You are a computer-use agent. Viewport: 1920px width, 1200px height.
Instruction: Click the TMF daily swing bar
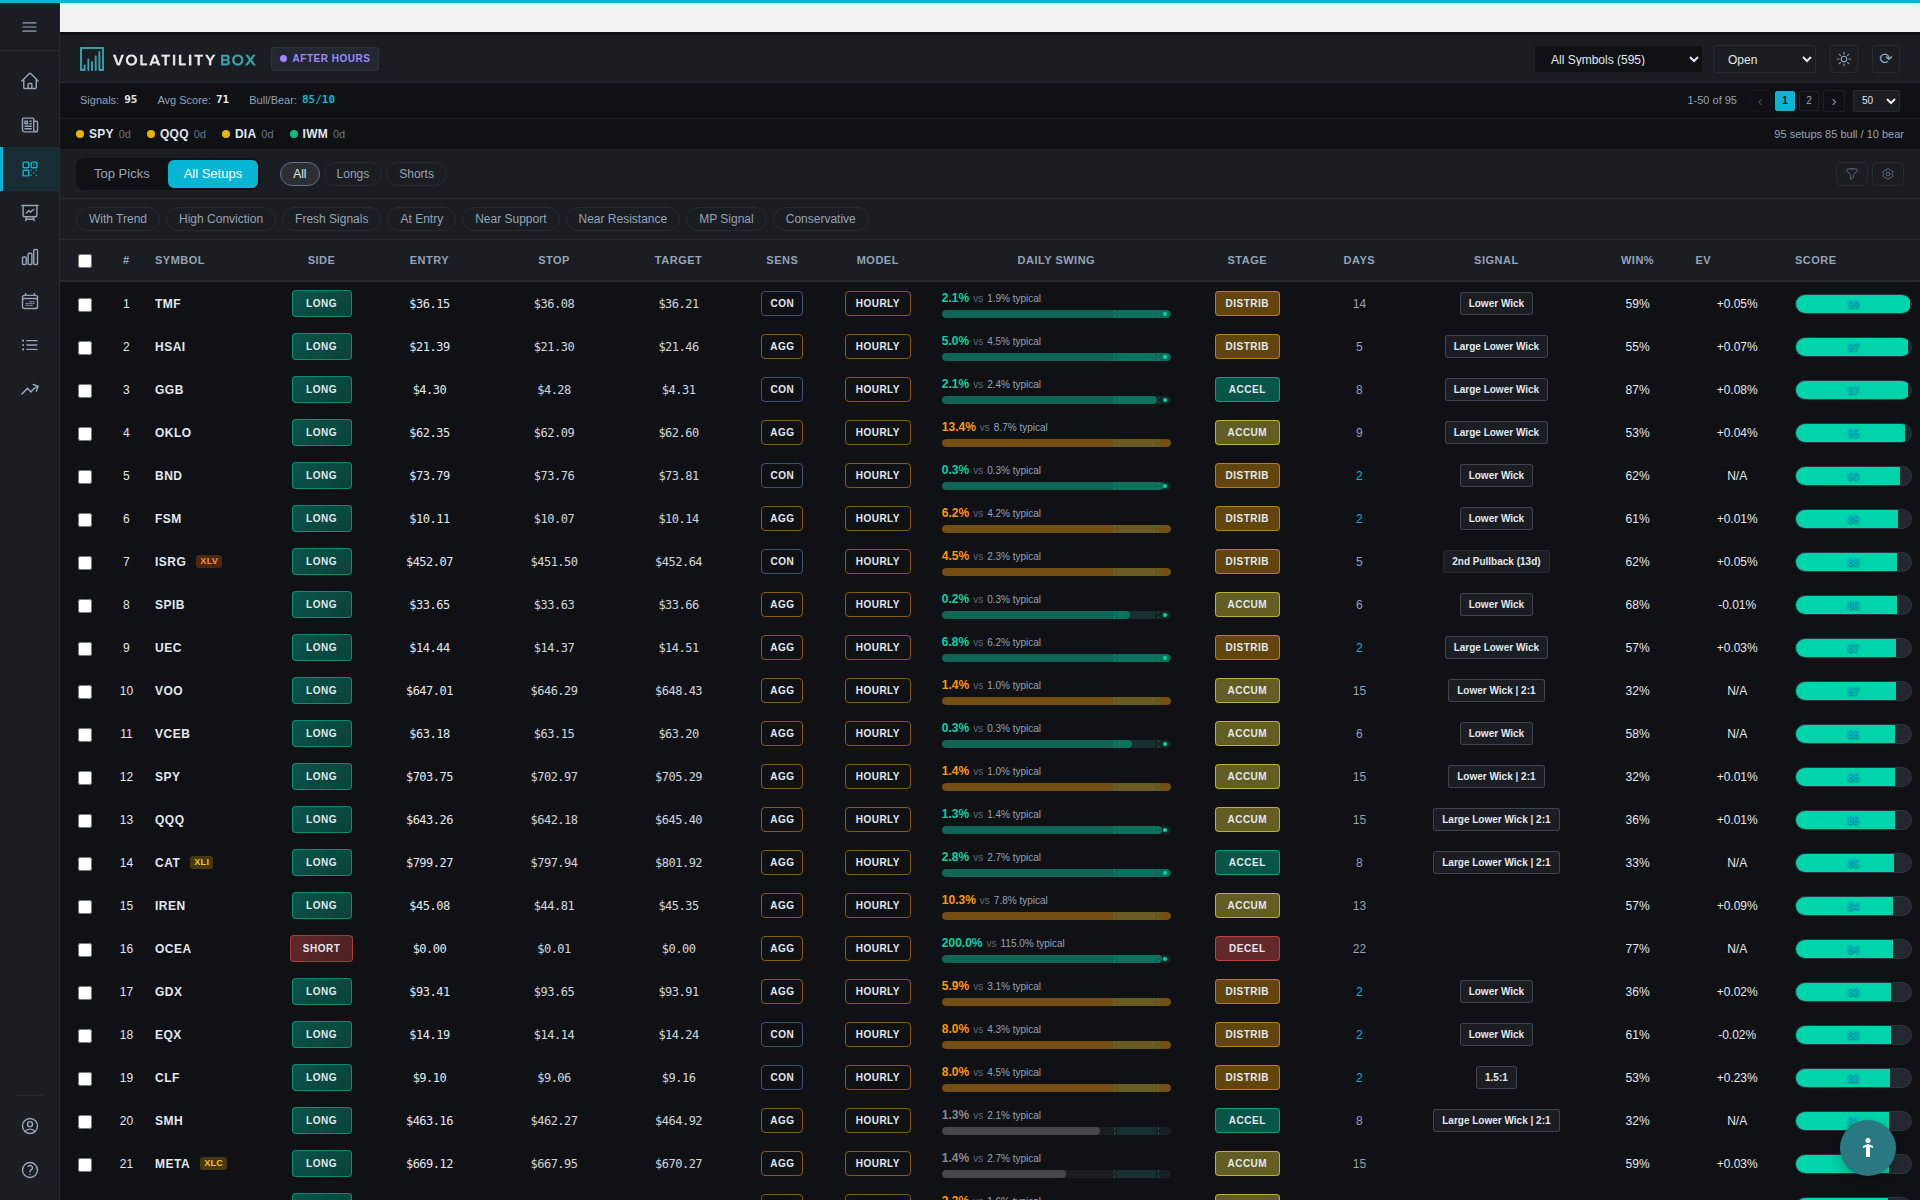[x=1056, y=314]
